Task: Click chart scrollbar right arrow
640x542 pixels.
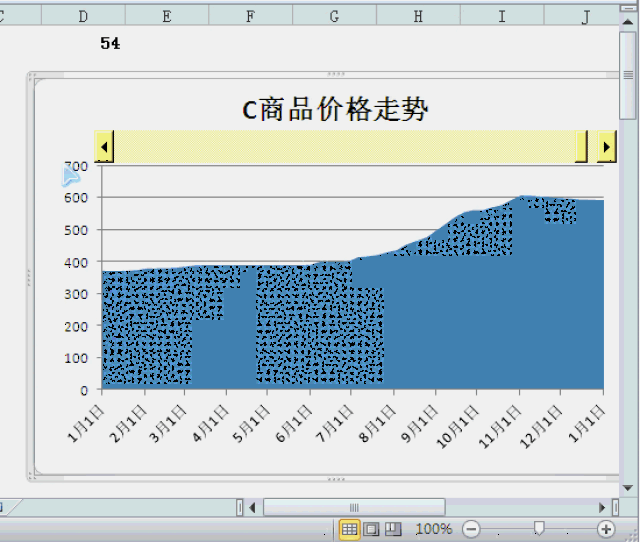Action: click(x=607, y=147)
